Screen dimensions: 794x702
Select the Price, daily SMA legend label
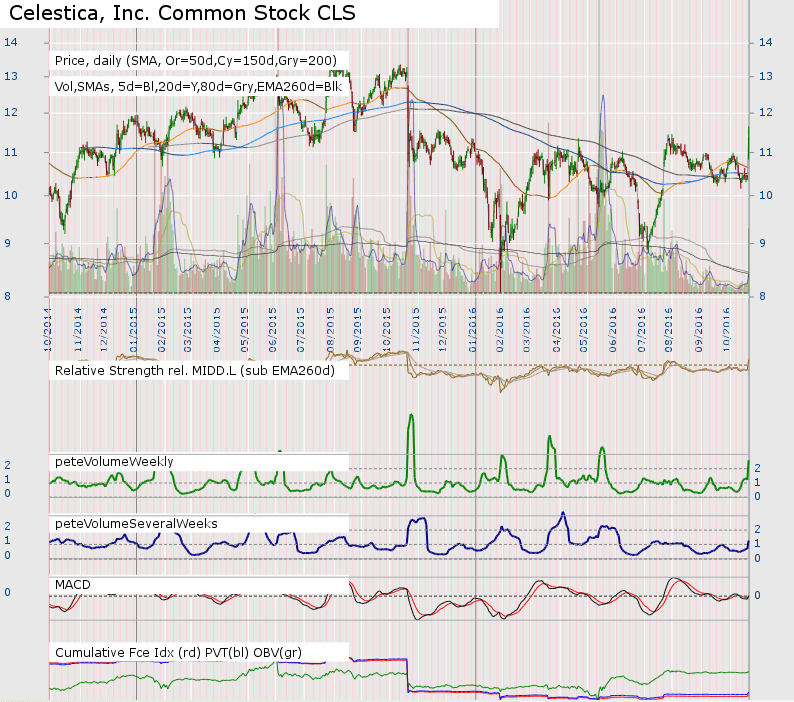coord(195,61)
